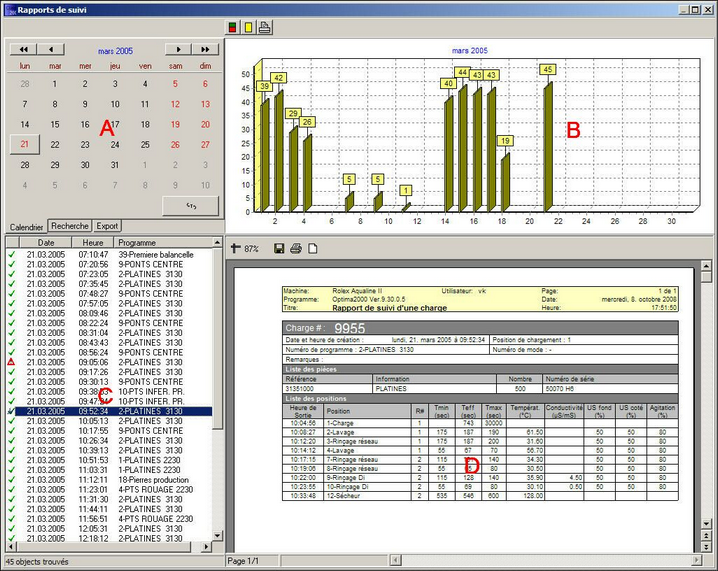The width and height of the screenshot is (718, 571).
Task: Click the green and red status toolbar icon
Action: 233,27
